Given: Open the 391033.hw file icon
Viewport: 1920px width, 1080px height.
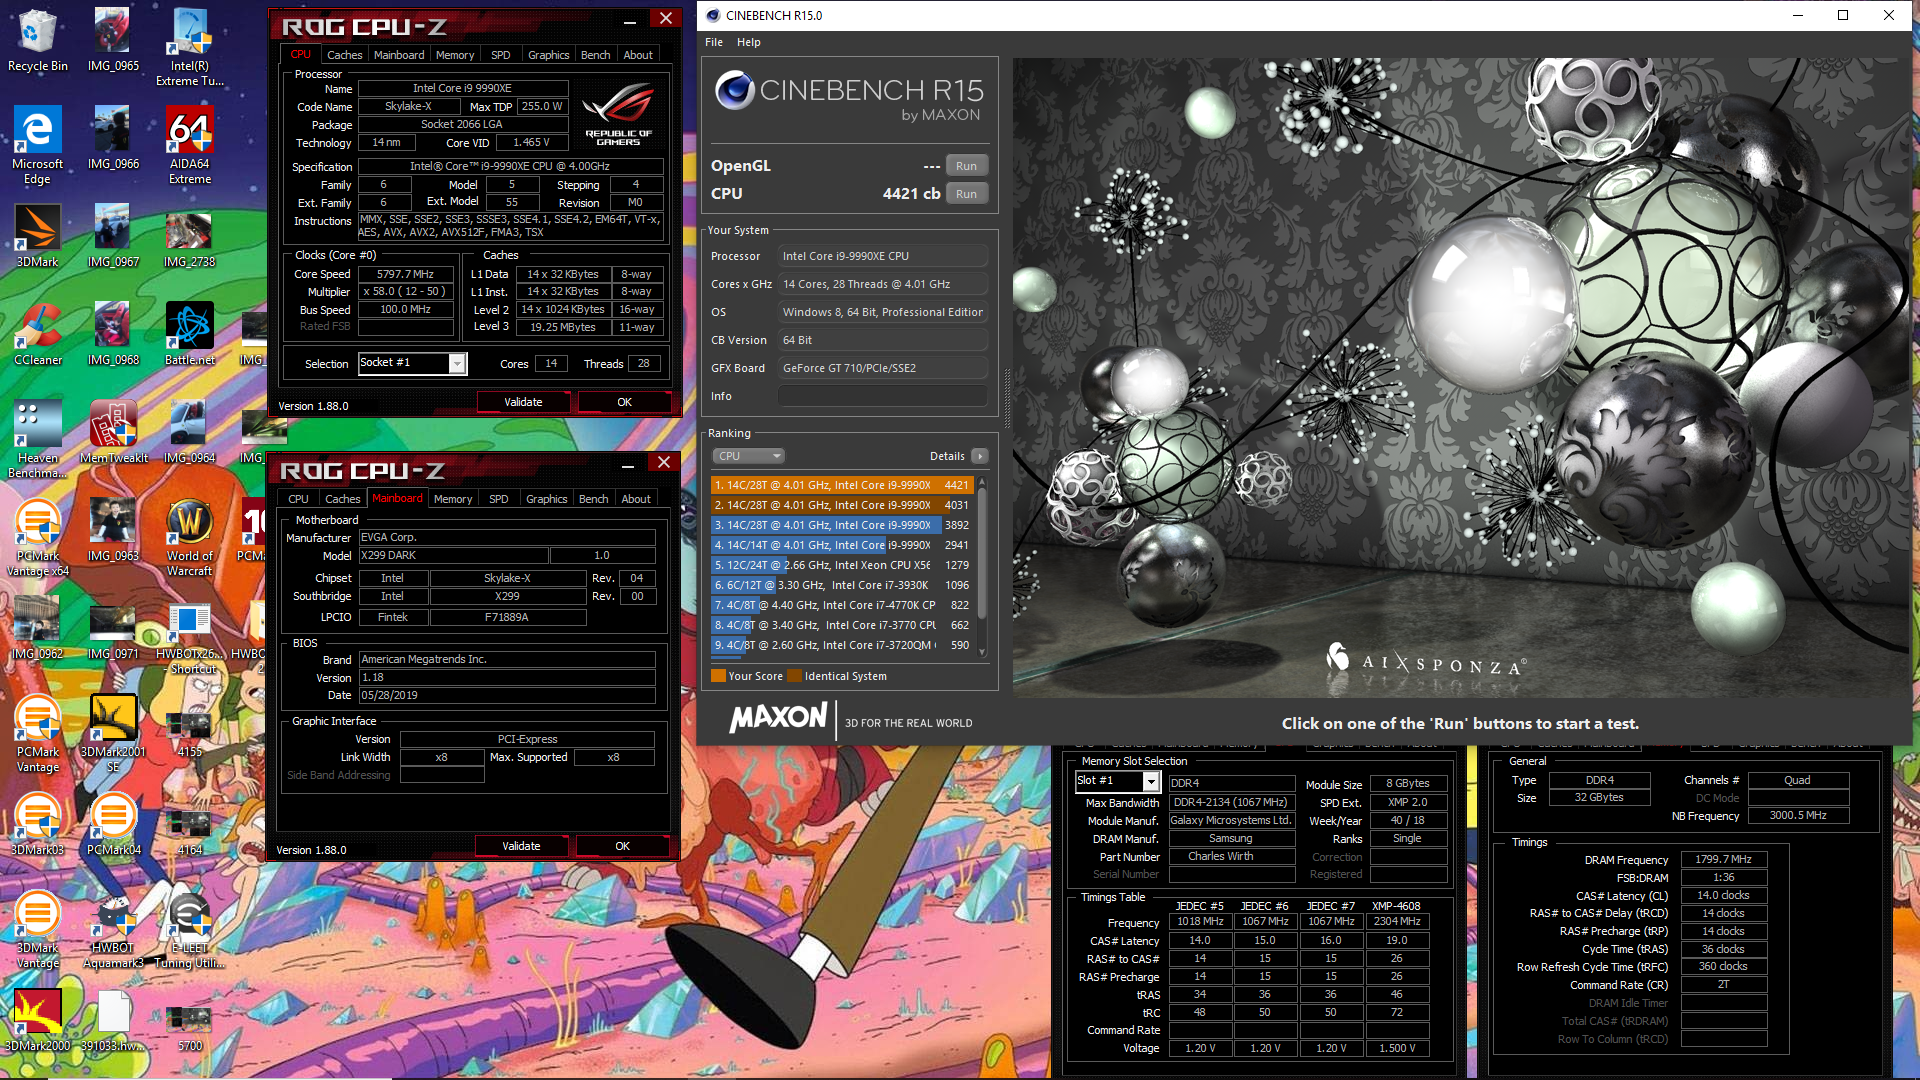Looking at the screenshot, I should [113, 1020].
